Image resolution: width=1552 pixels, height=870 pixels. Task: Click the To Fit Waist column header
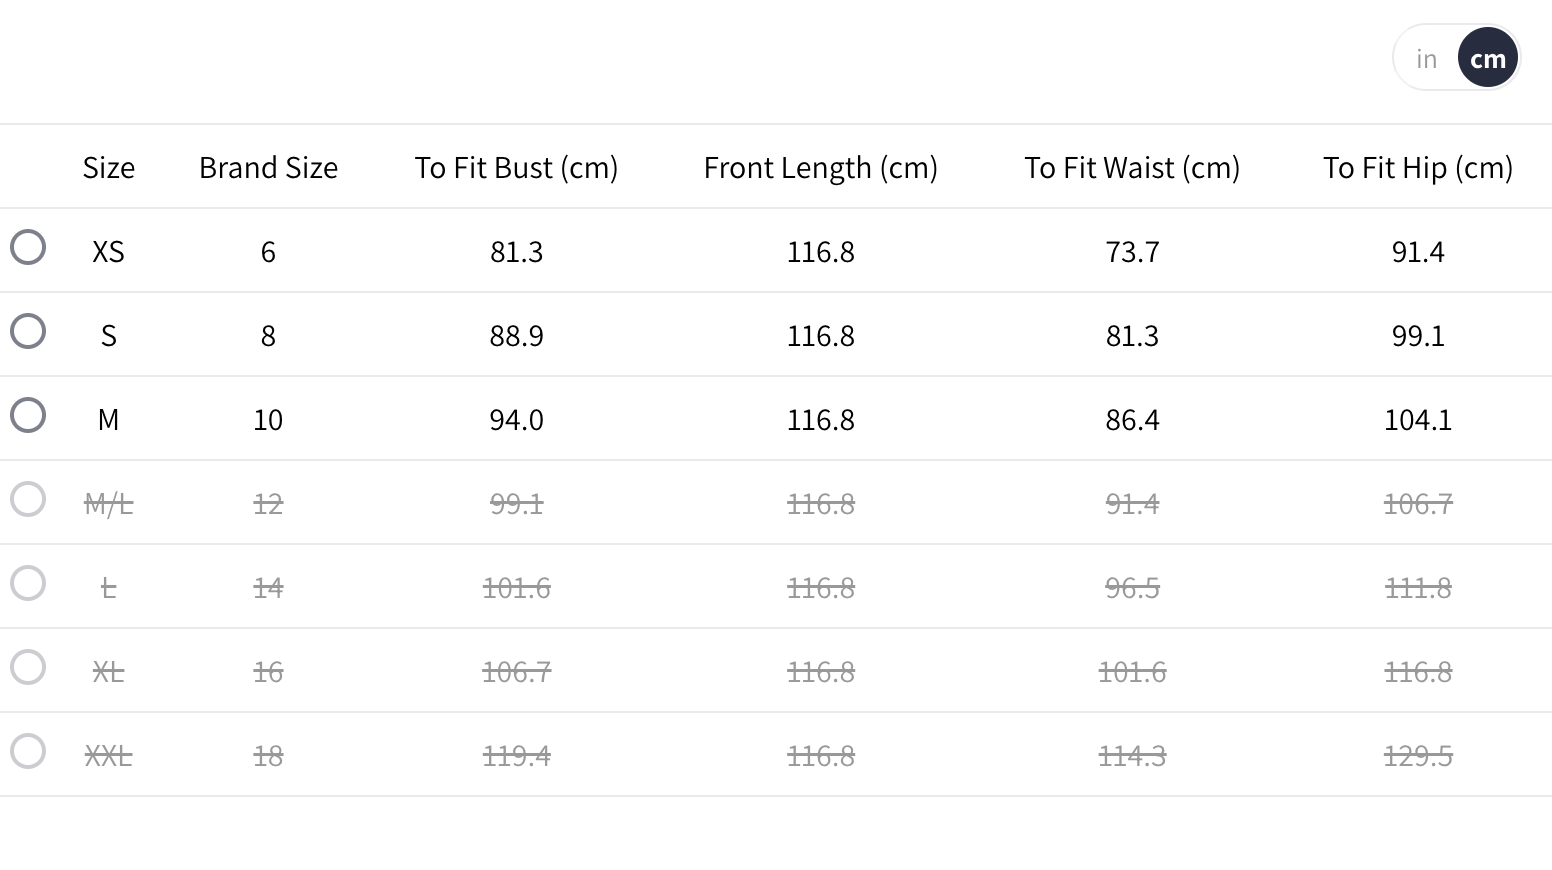click(x=1132, y=168)
